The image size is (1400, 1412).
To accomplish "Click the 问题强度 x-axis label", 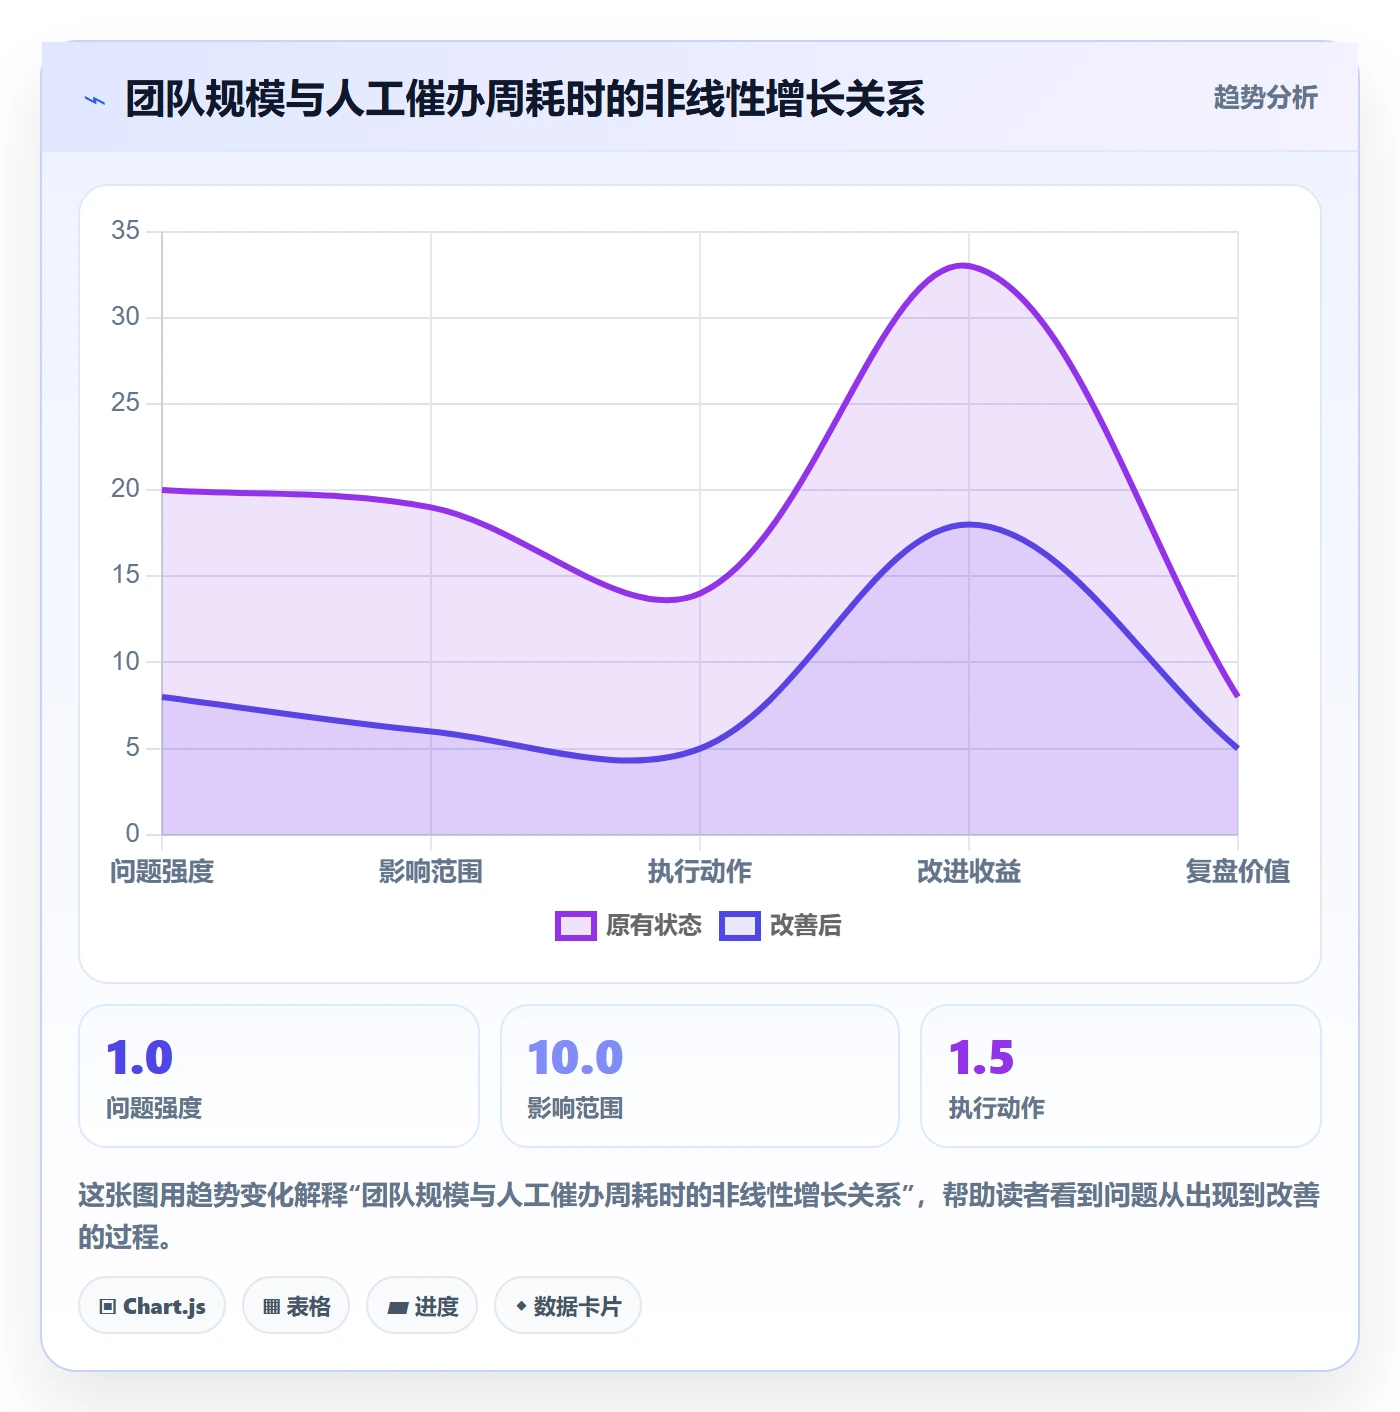I will 162,872.
